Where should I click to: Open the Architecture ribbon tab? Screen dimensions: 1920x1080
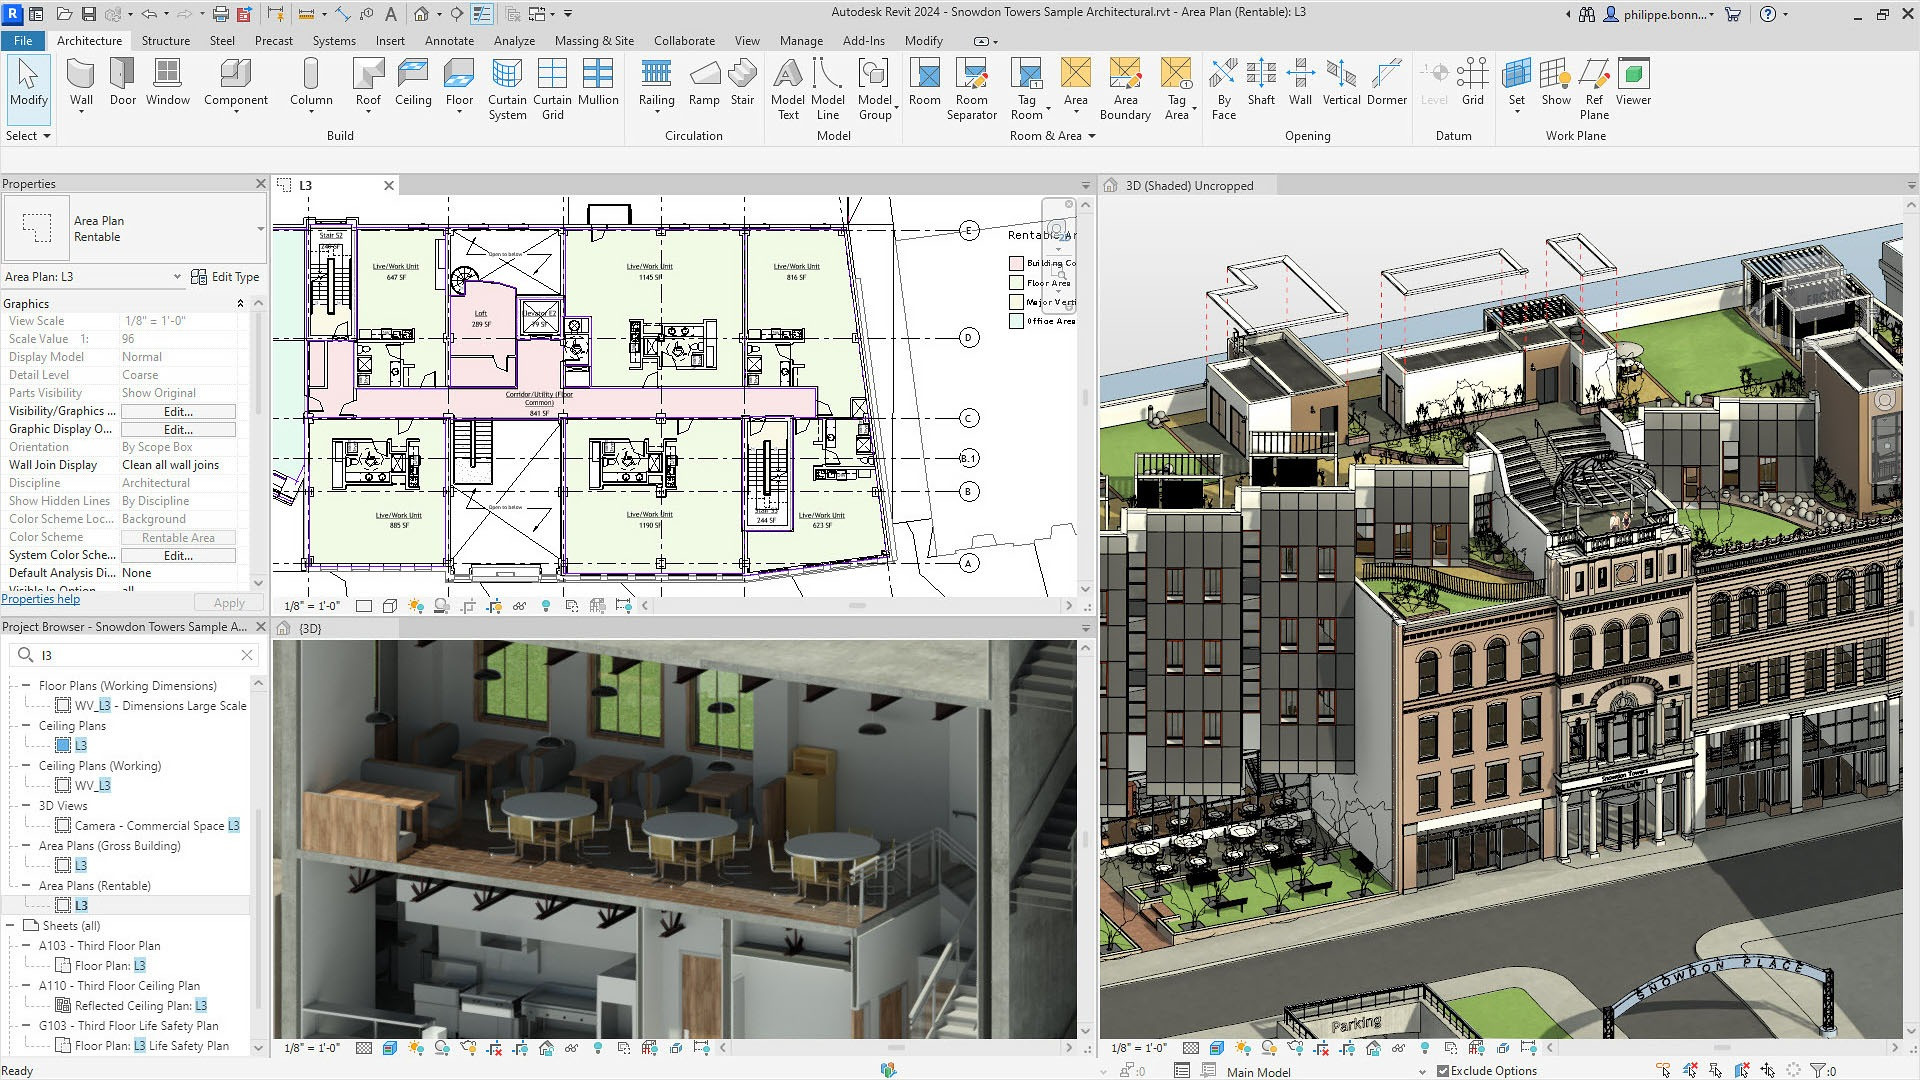click(88, 41)
